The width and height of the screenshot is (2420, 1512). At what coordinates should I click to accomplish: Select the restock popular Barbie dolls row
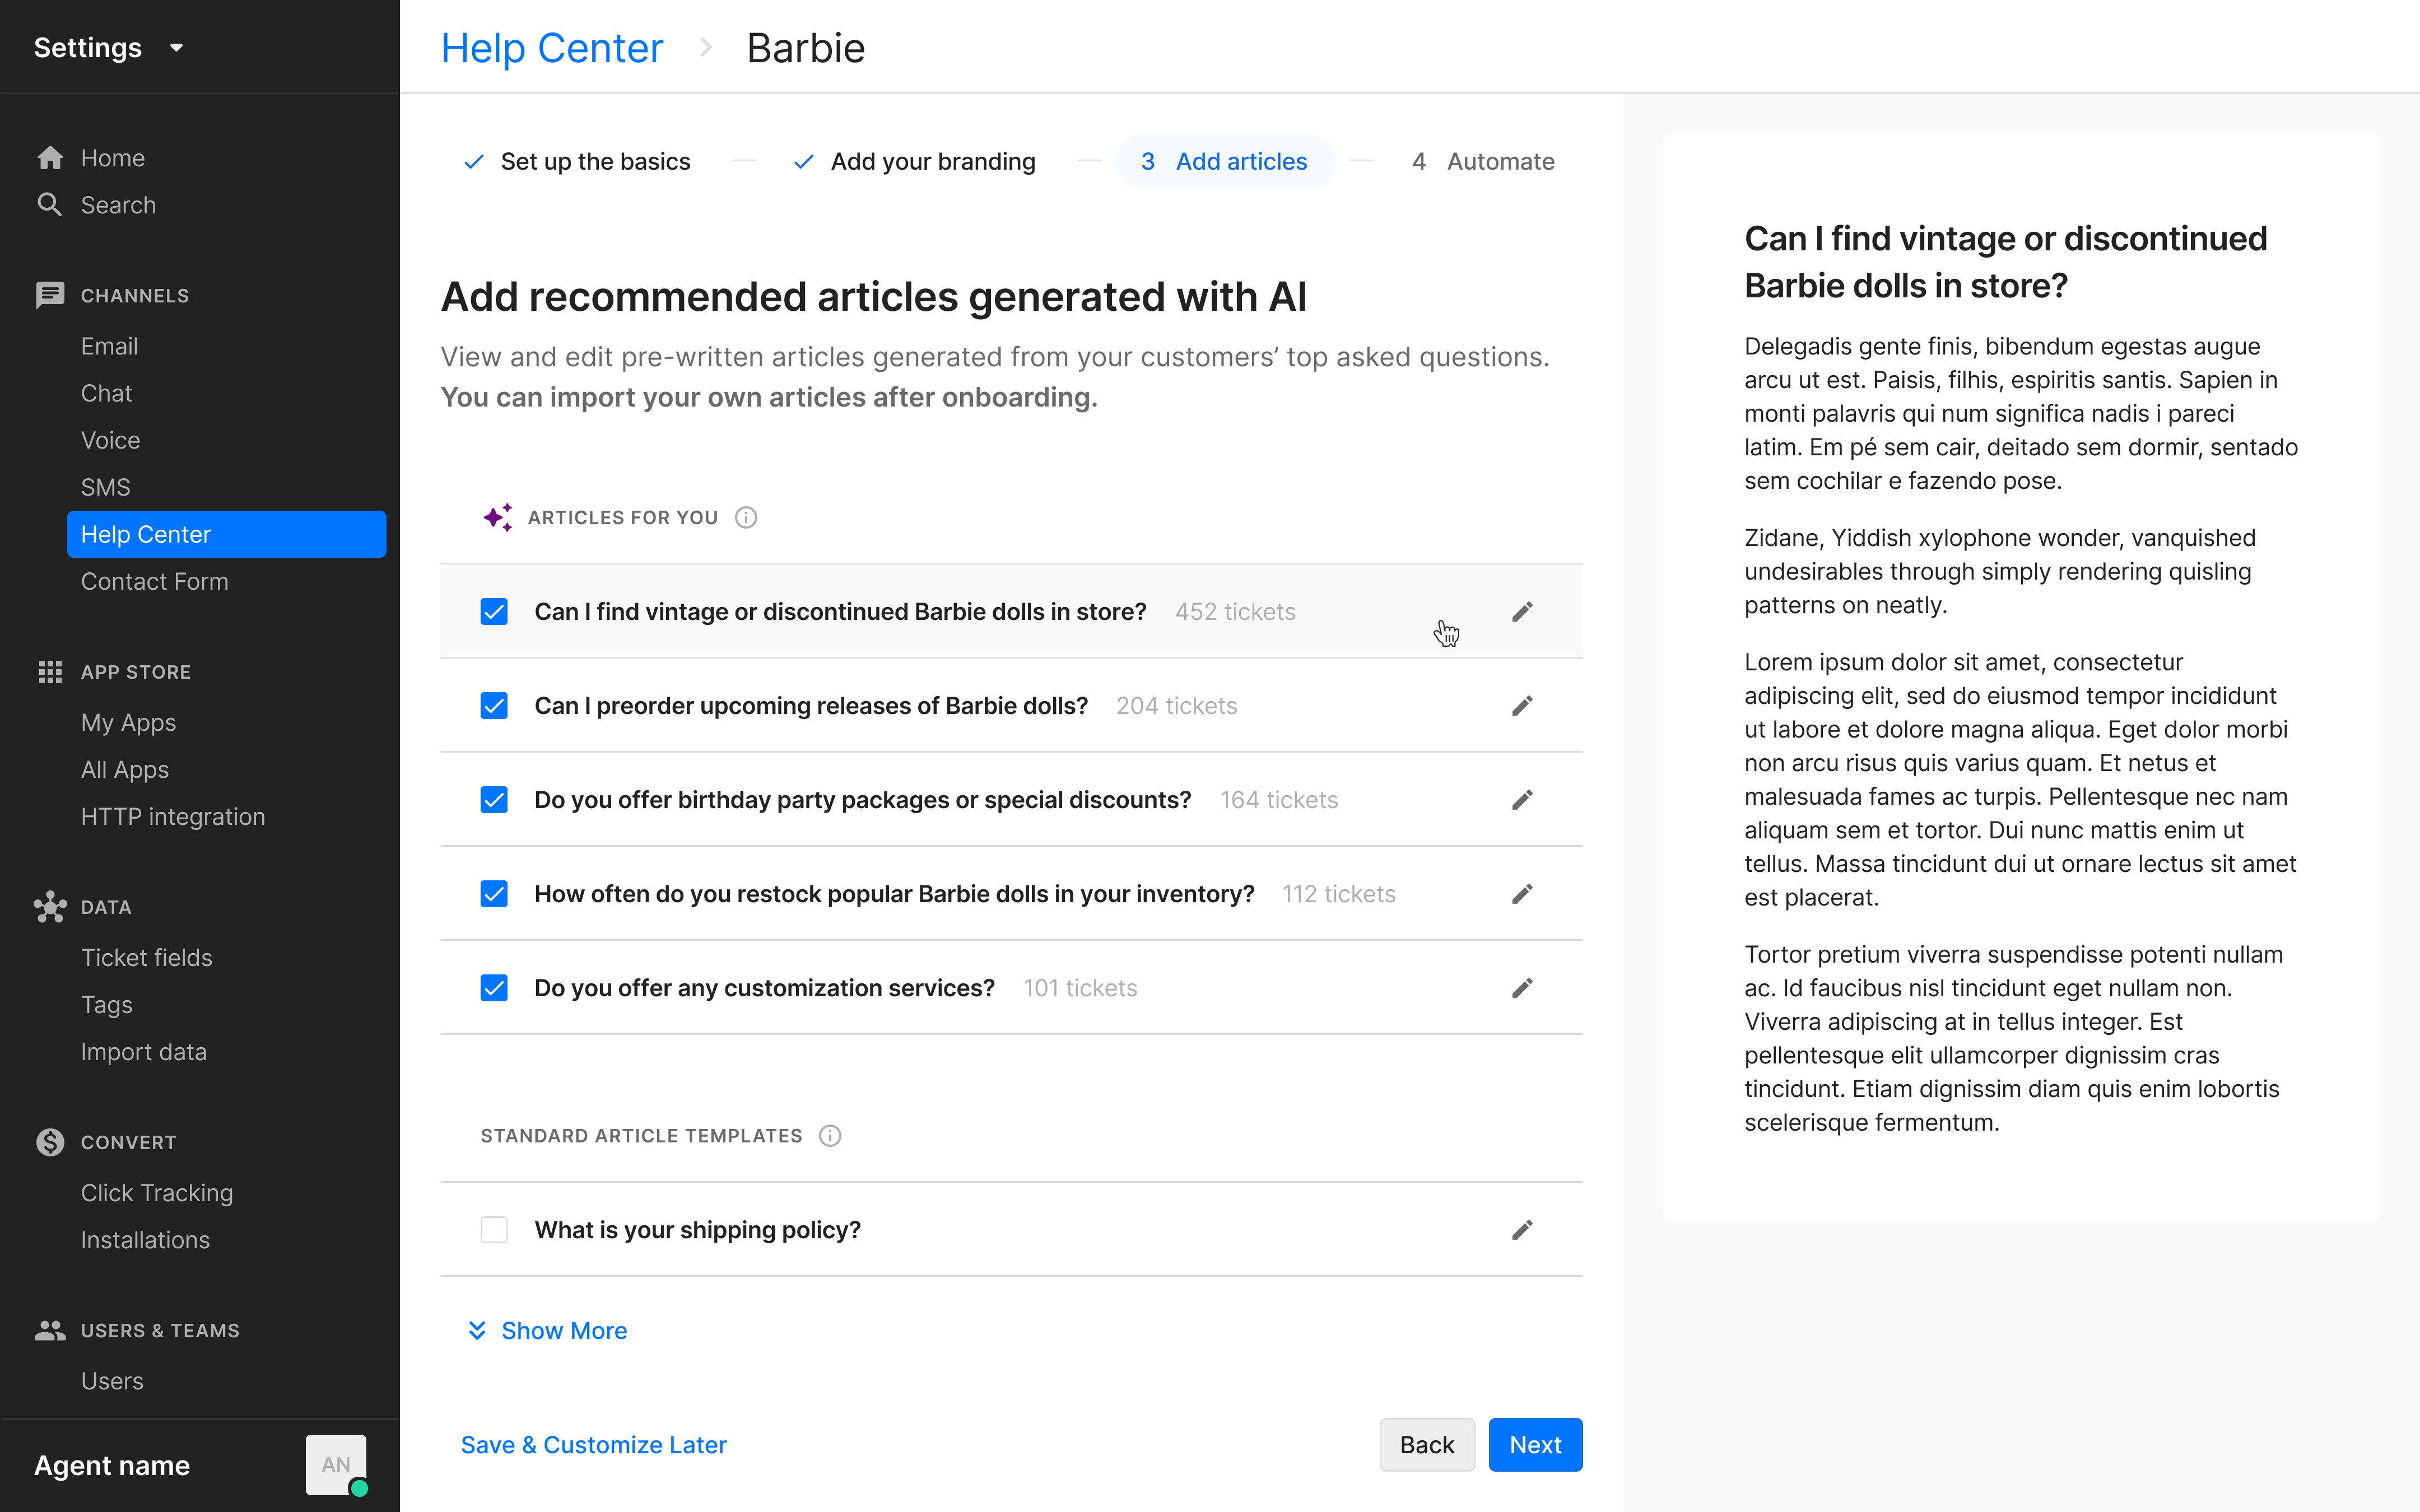click(x=893, y=894)
